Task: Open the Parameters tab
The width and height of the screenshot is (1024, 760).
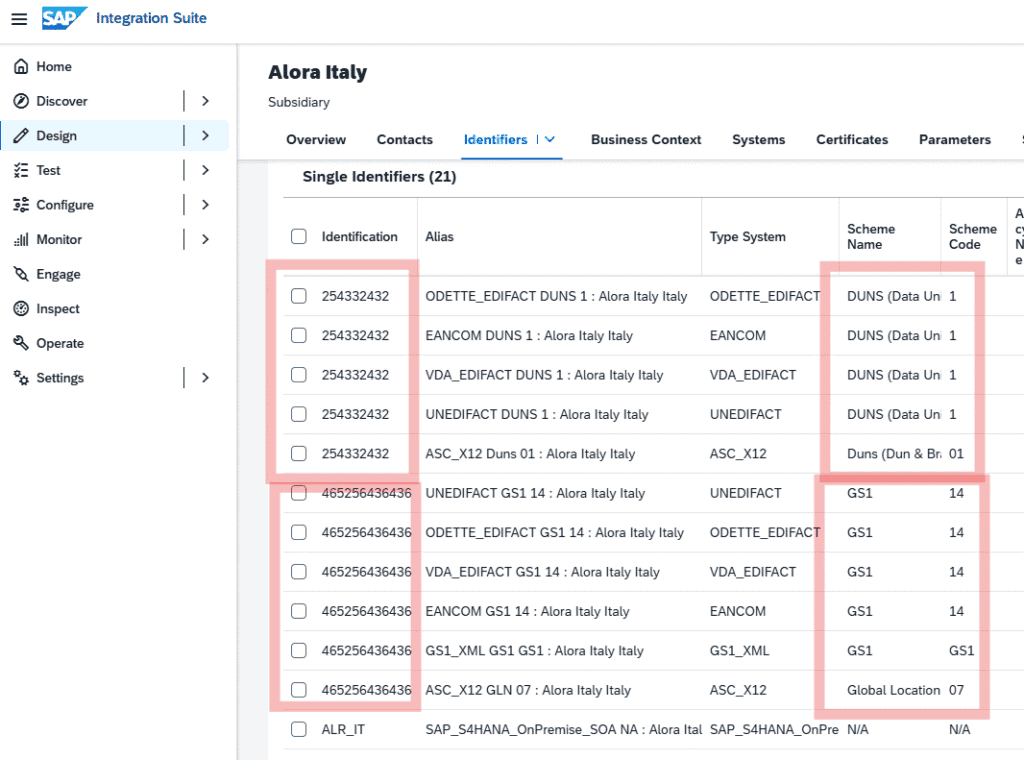Action: point(955,140)
